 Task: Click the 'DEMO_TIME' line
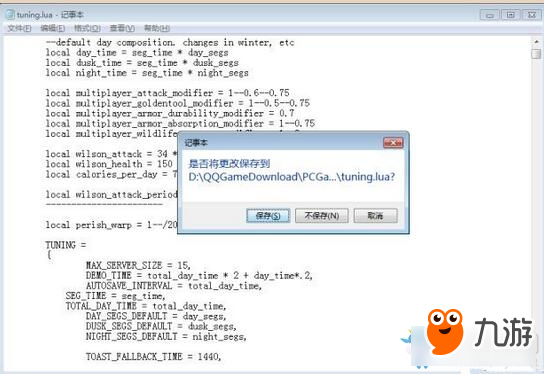[199, 275]
